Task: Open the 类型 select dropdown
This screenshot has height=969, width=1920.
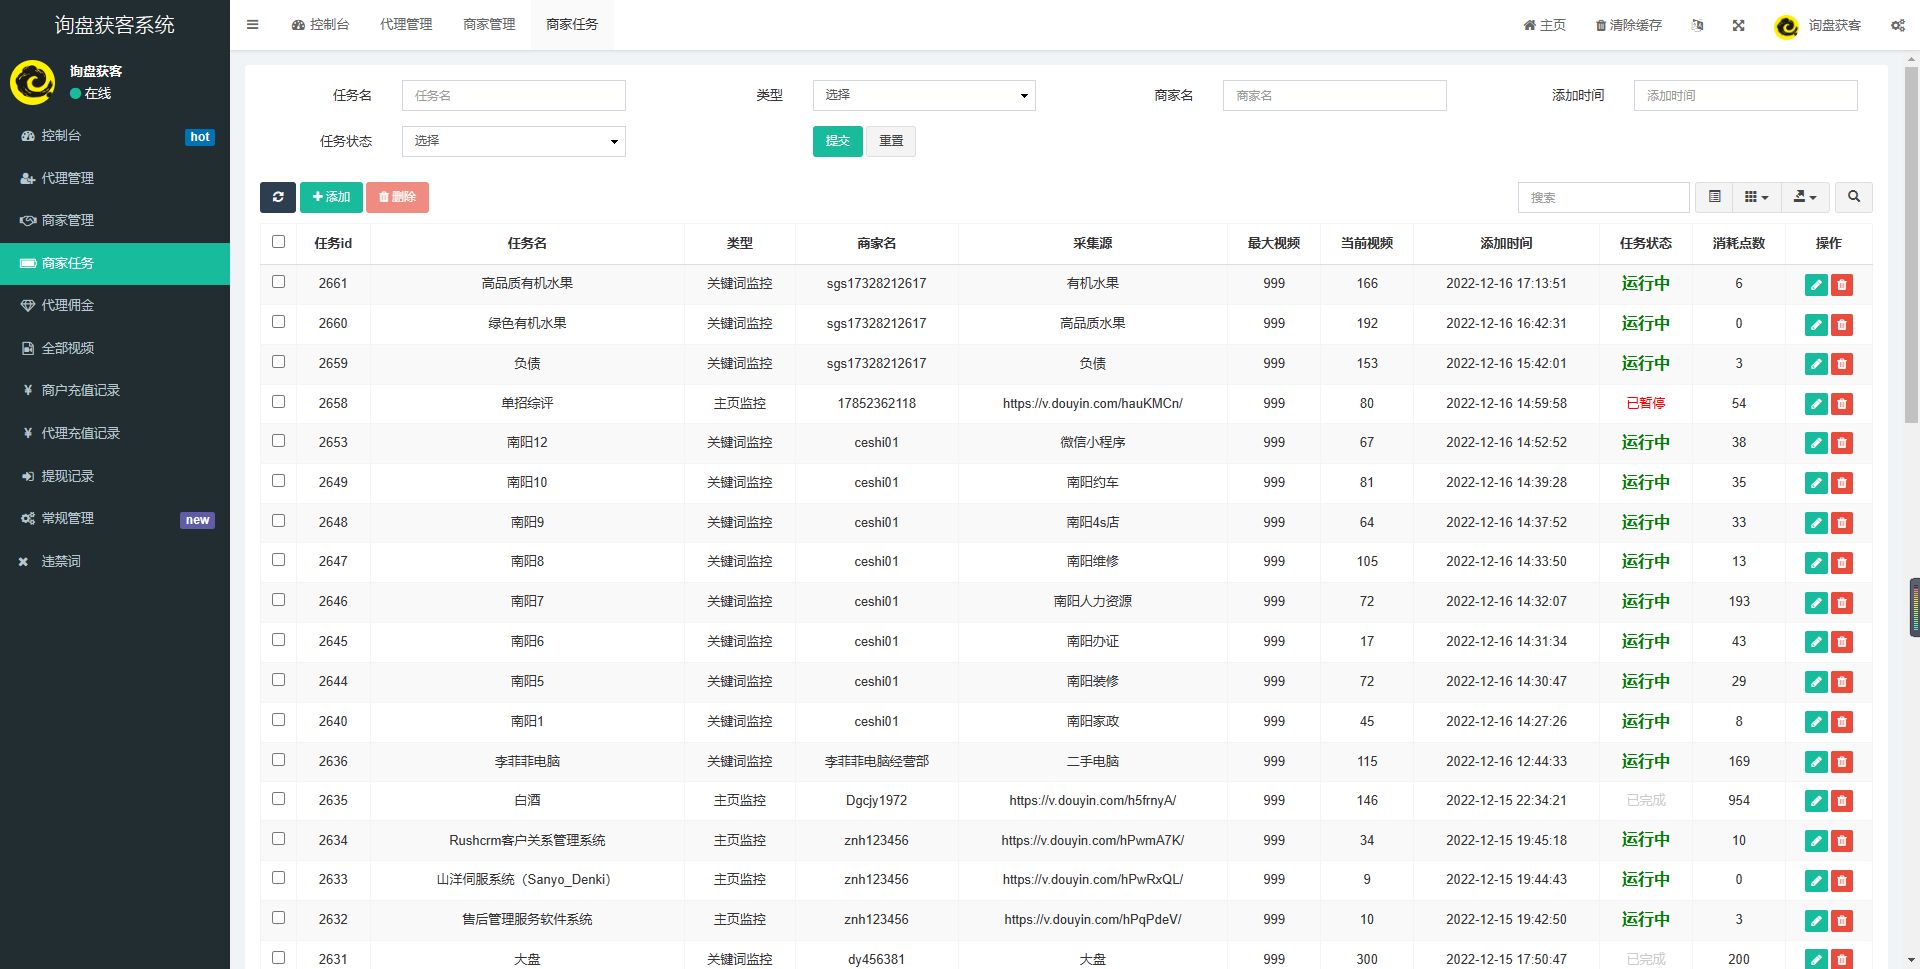Action: coord(924,95)
